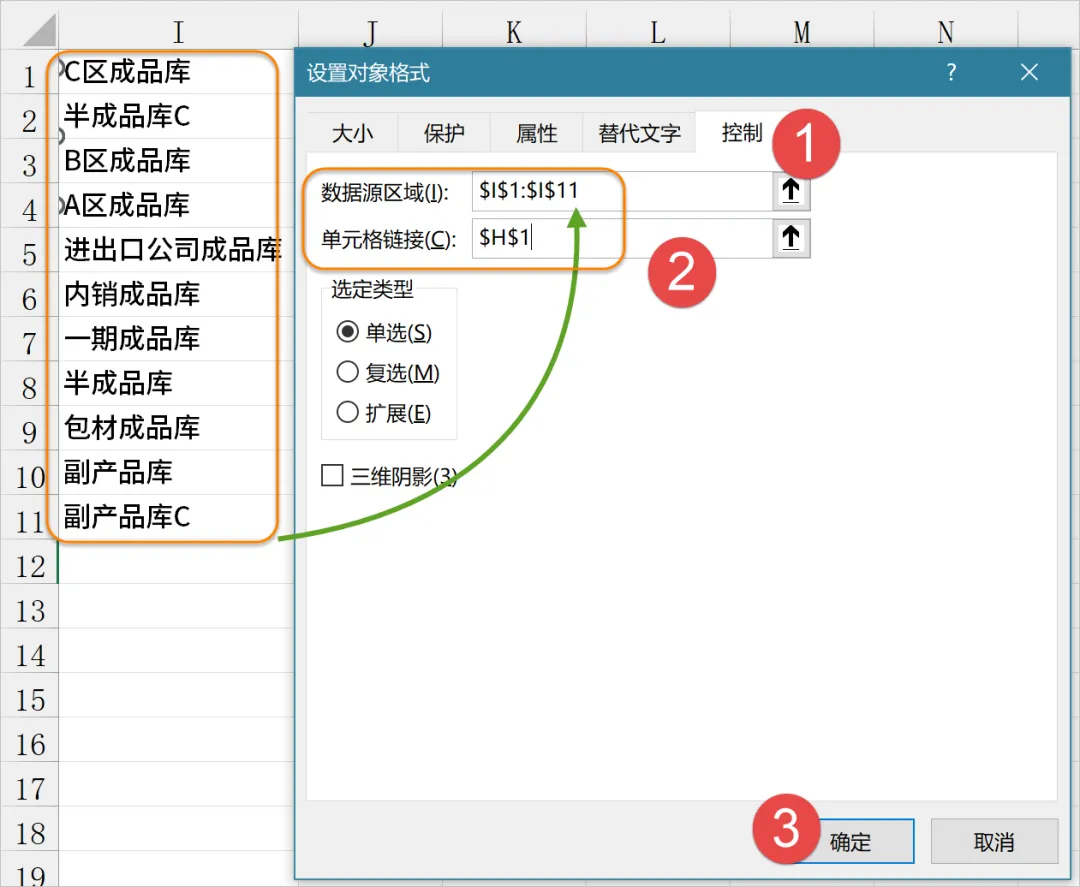
Task: Select column N header
Action: tap(946, 31)
